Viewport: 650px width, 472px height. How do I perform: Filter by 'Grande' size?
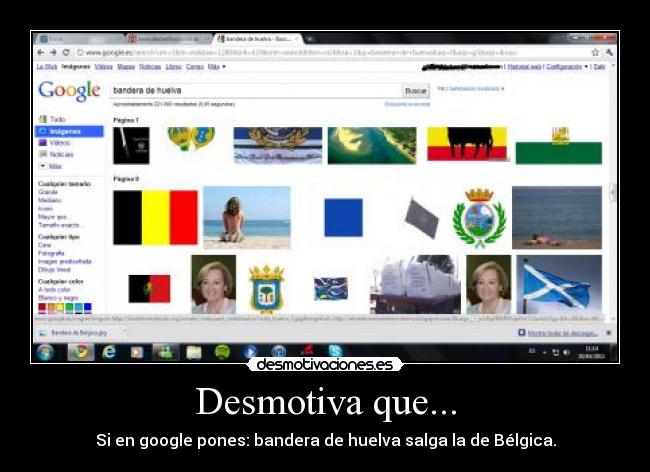click(x=48, y=192)
